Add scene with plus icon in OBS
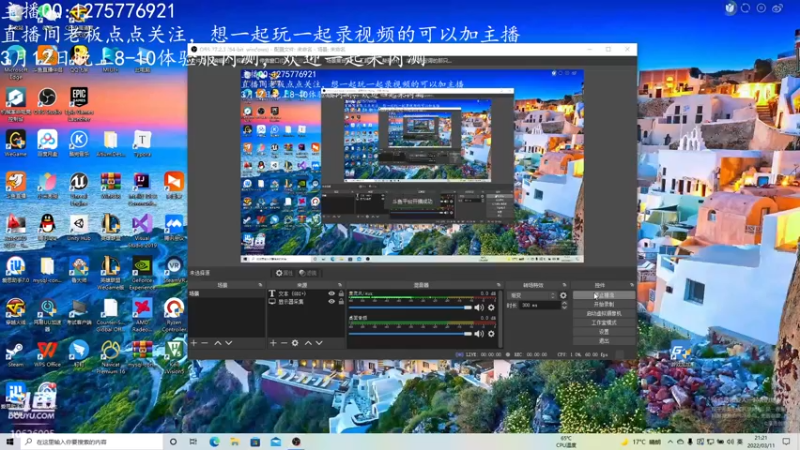The image size is (800, 450). pos(194,343)
